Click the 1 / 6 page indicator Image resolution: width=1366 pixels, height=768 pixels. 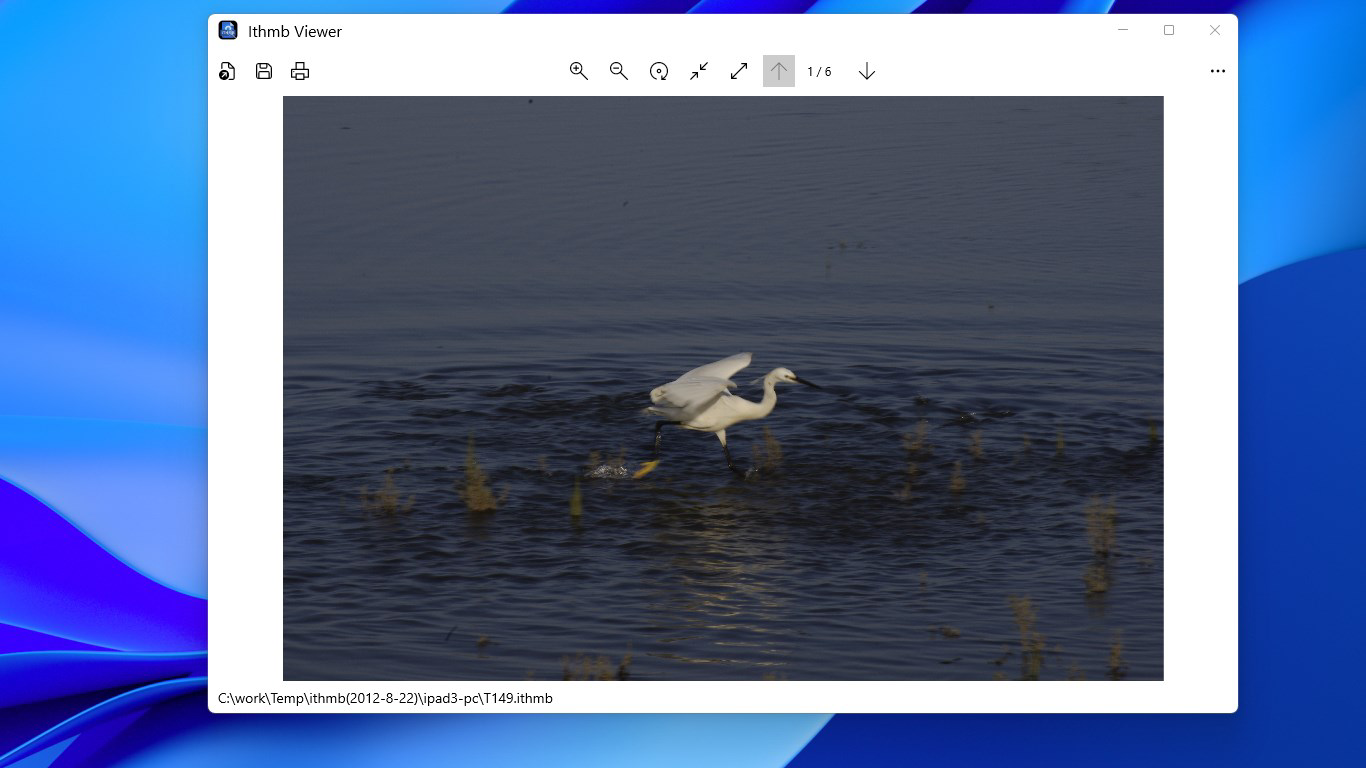pyautogui.click(x=820, y=71)
